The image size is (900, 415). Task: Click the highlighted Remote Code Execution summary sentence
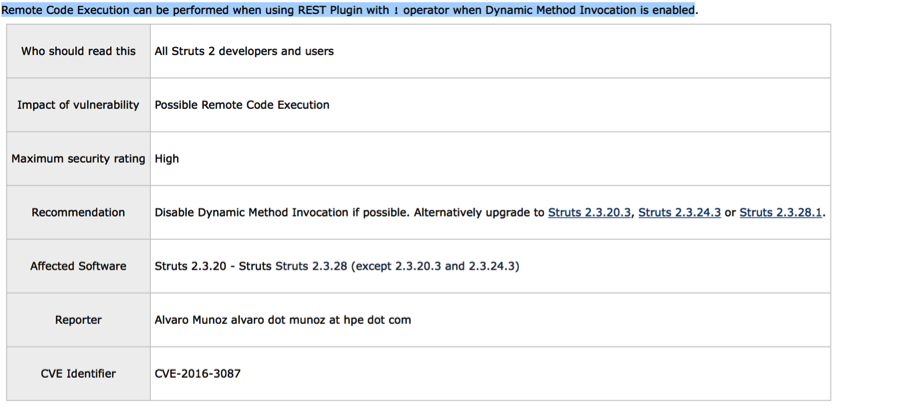pyautogui.click(x=348, y=10)
